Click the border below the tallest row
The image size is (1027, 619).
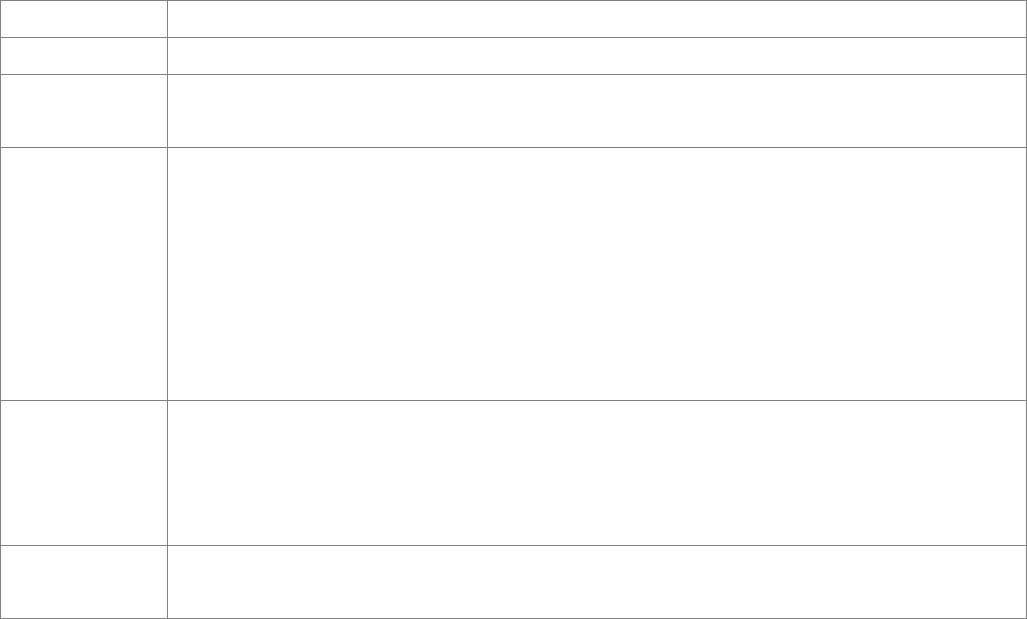tap(514, 400)
